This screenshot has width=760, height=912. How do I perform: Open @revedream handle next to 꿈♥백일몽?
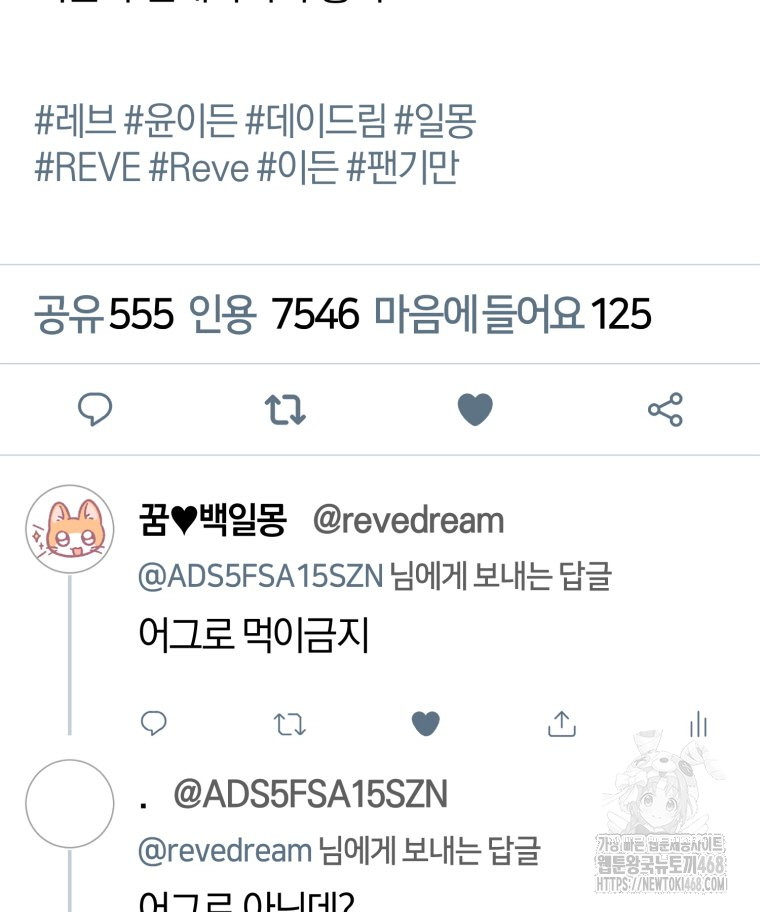pos(408,521)
